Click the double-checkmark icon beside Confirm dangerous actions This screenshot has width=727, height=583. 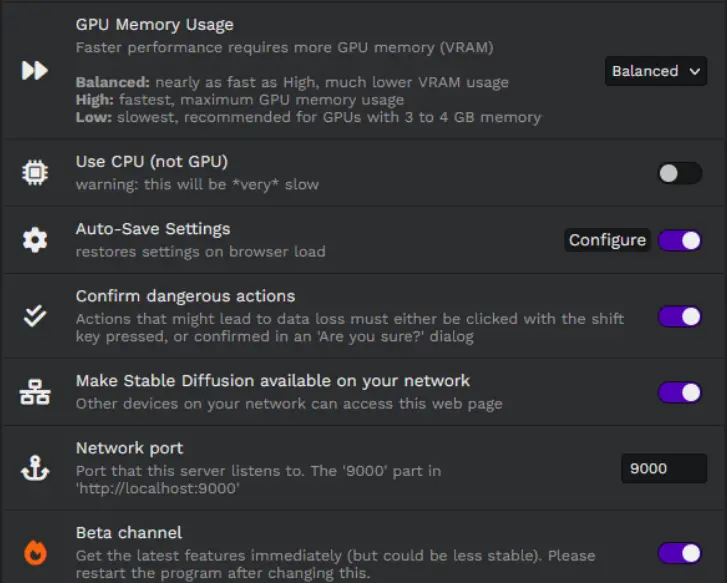pyautogui.click(x=35, y=316)
